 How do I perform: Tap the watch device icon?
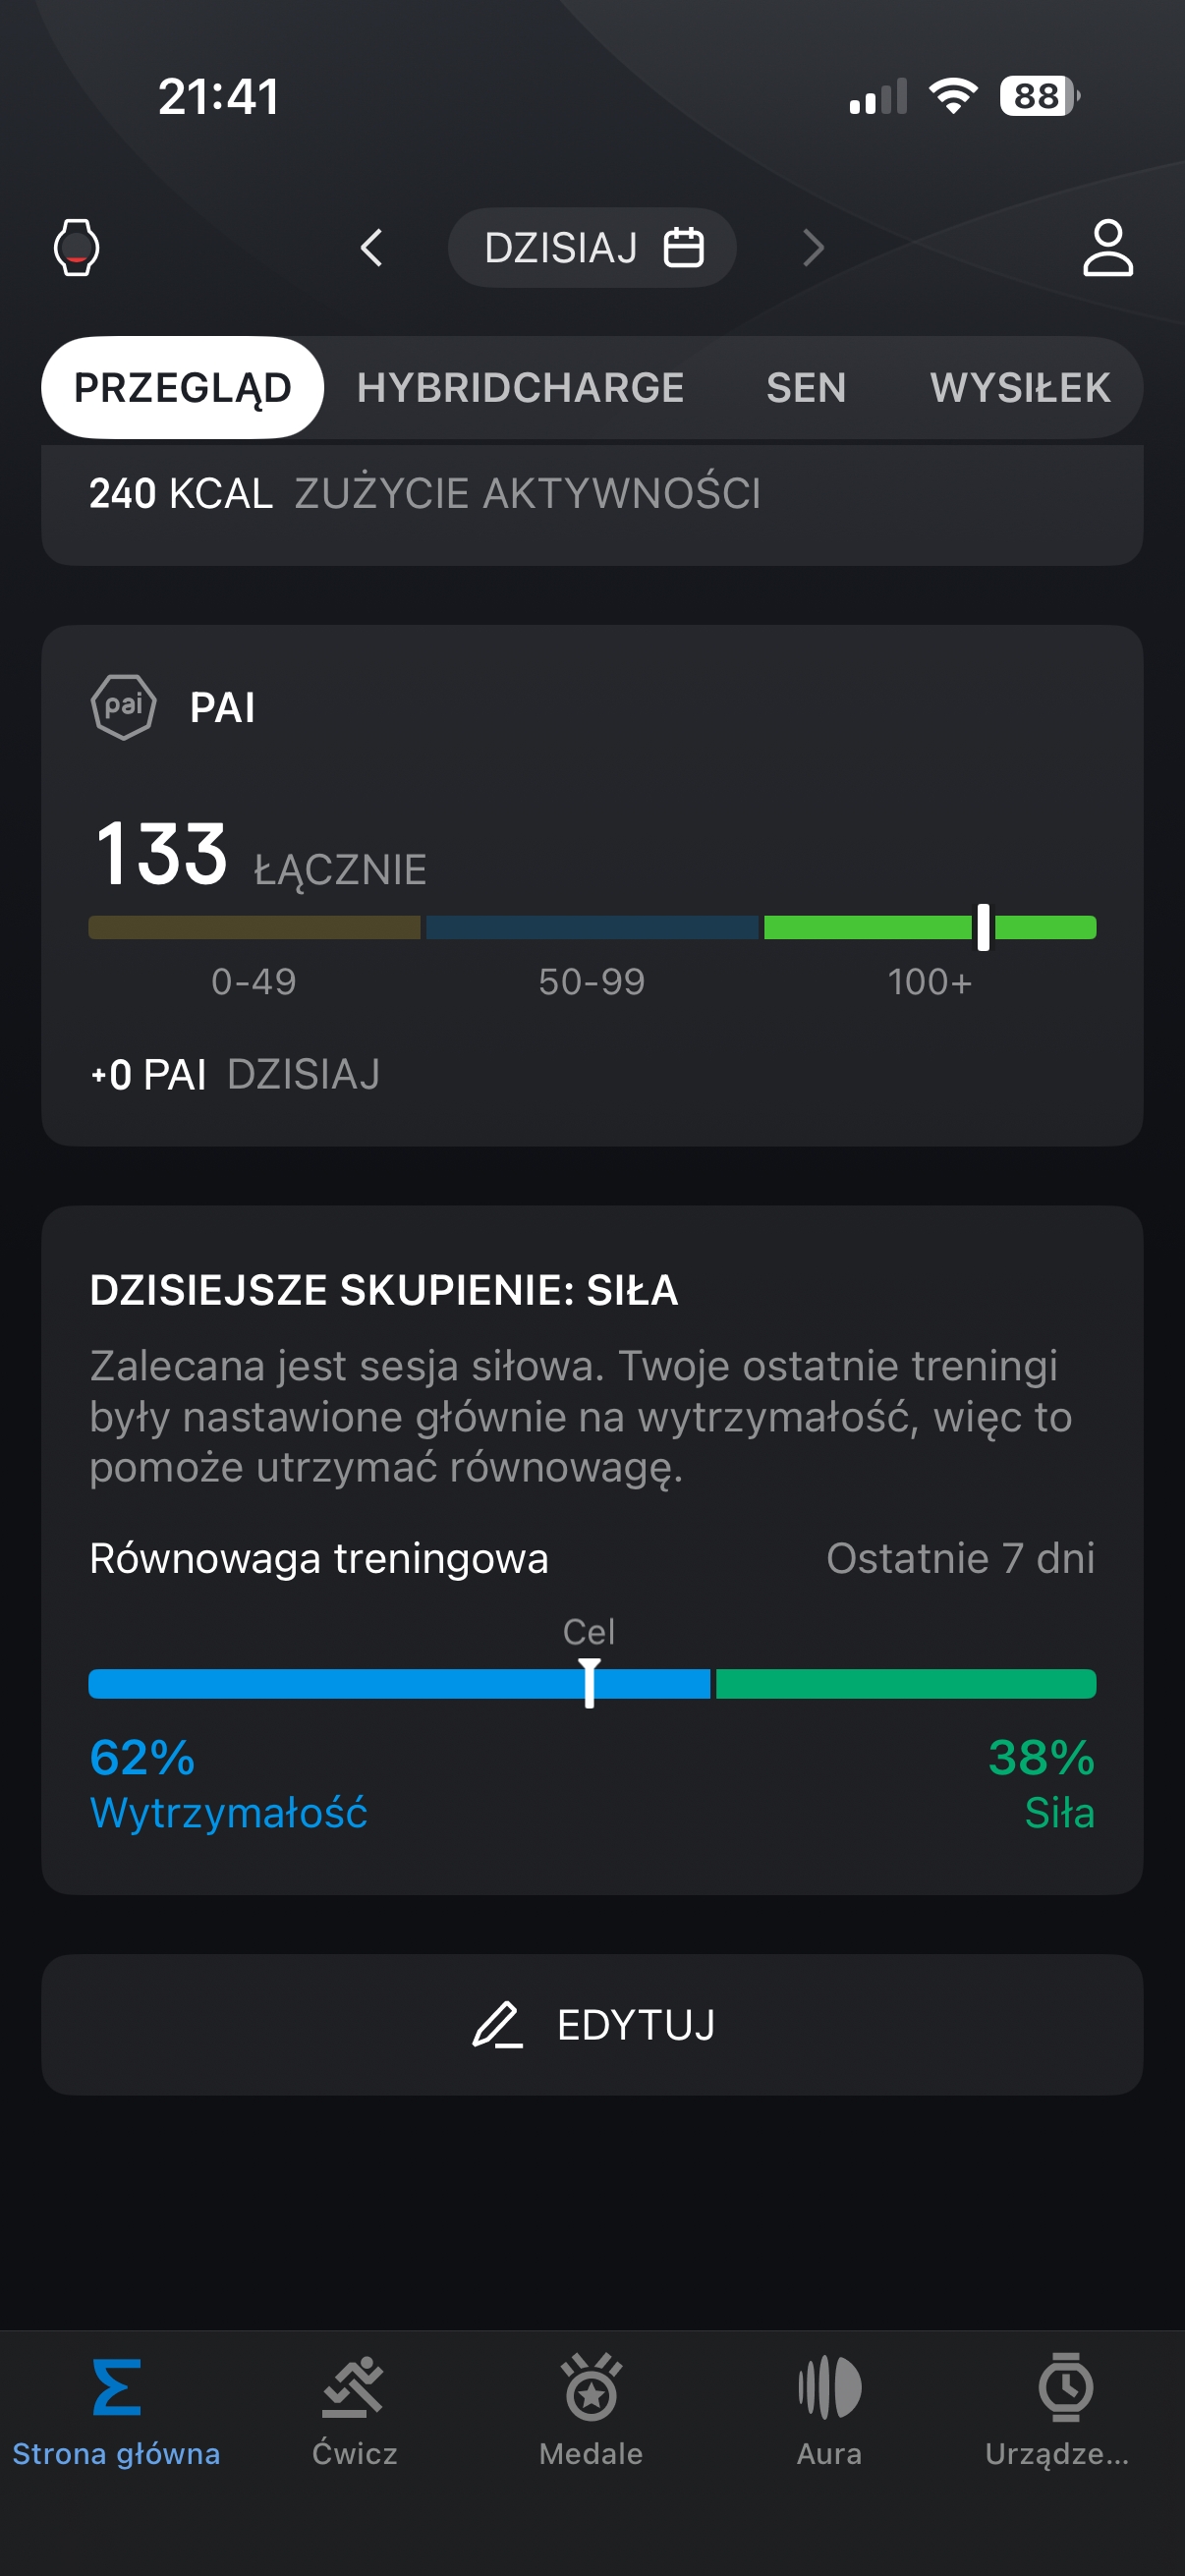[x=76, y=247]
